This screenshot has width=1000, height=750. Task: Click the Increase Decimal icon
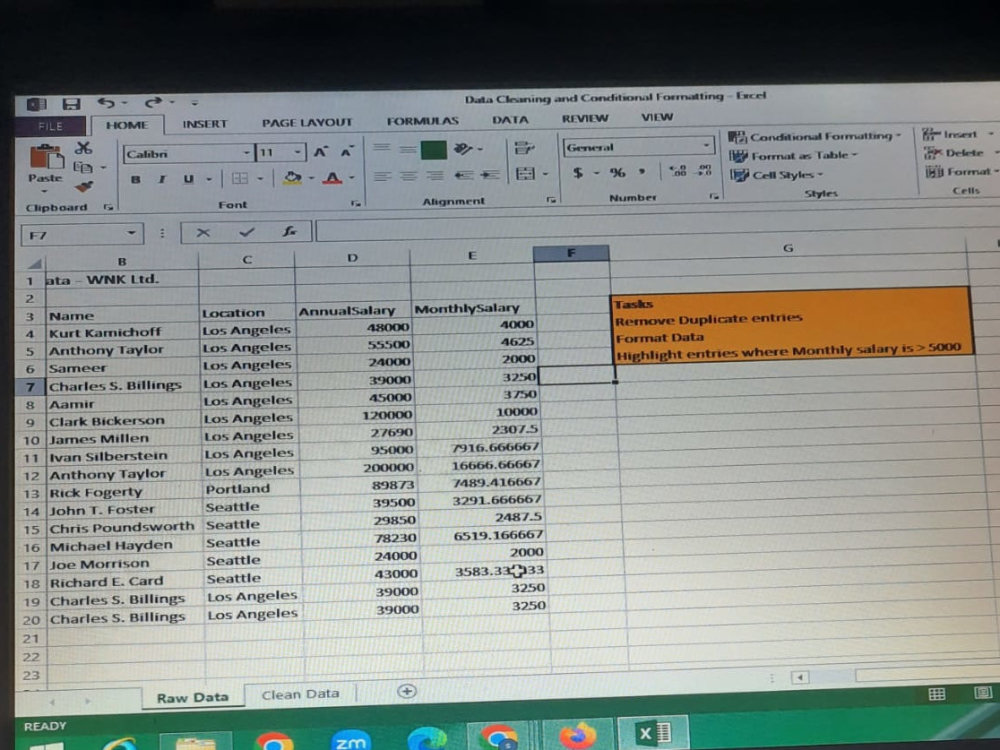[x=677, y=170]
